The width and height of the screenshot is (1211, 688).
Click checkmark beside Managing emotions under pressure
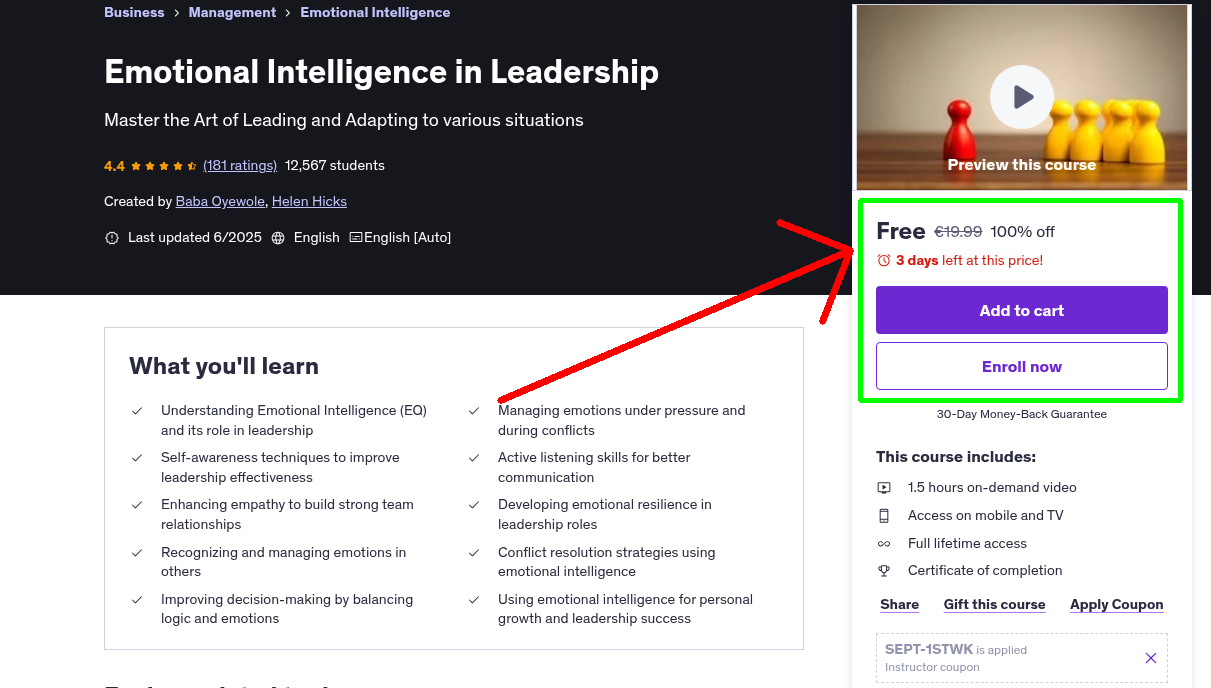[x=474, y=411]
